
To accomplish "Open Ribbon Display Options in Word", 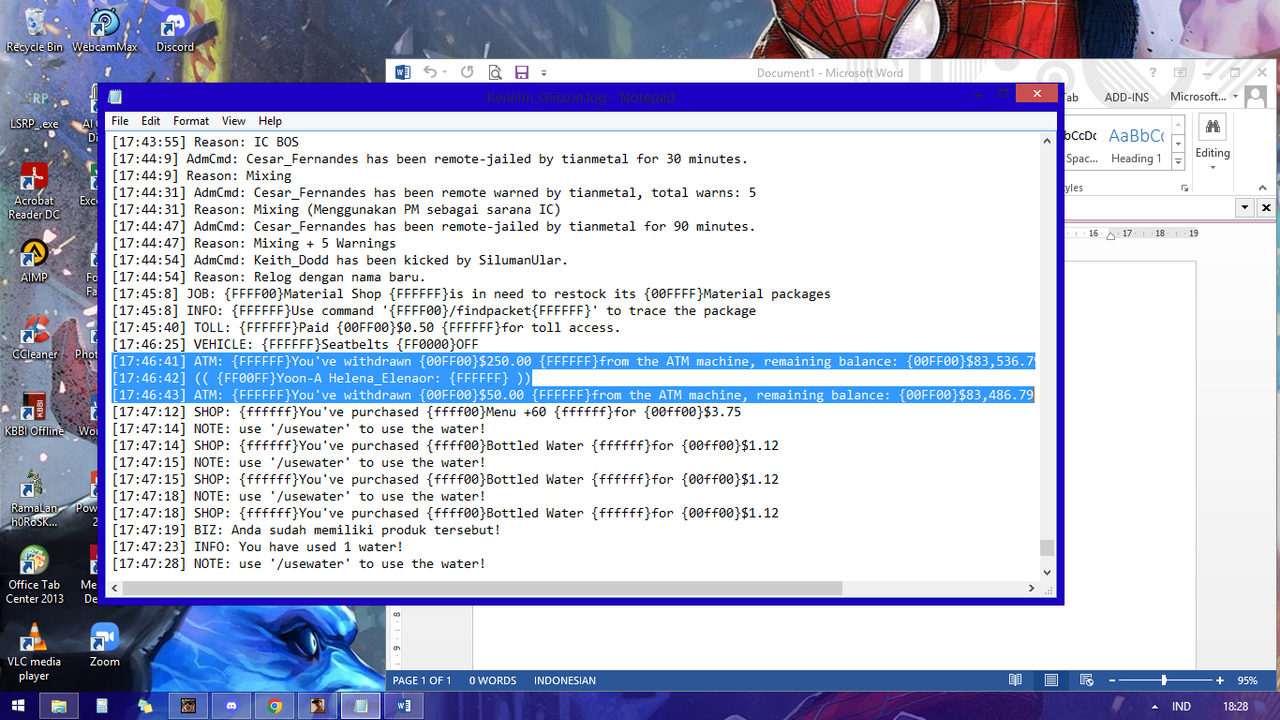I will coord(1180,72).
